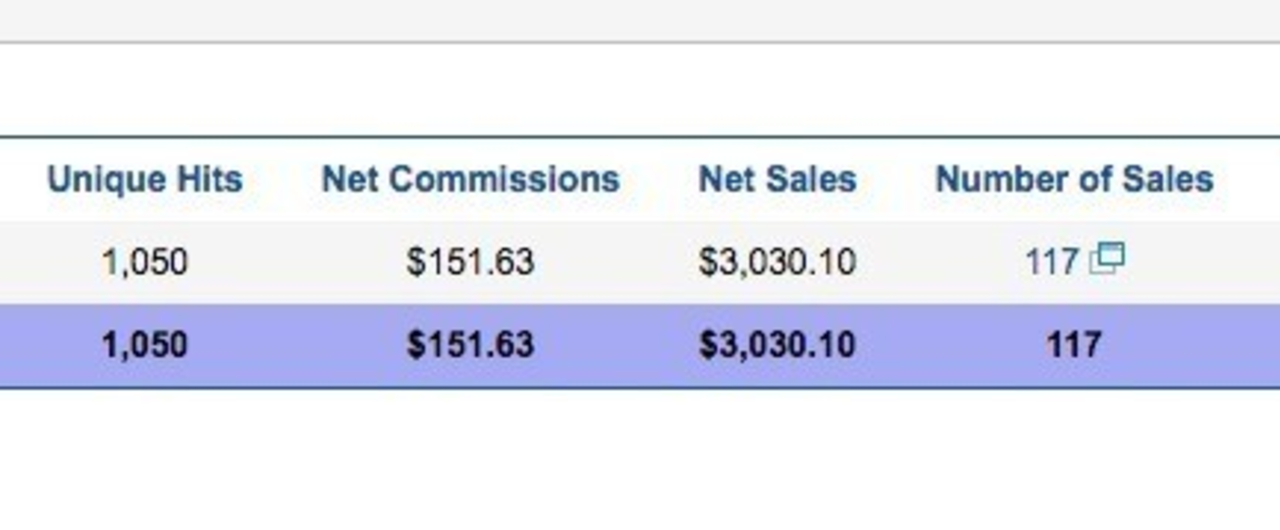Sort by Net Commissions column header
Image resolution: width=1280 pixels, height=530 pixels.
coord(470,179)
